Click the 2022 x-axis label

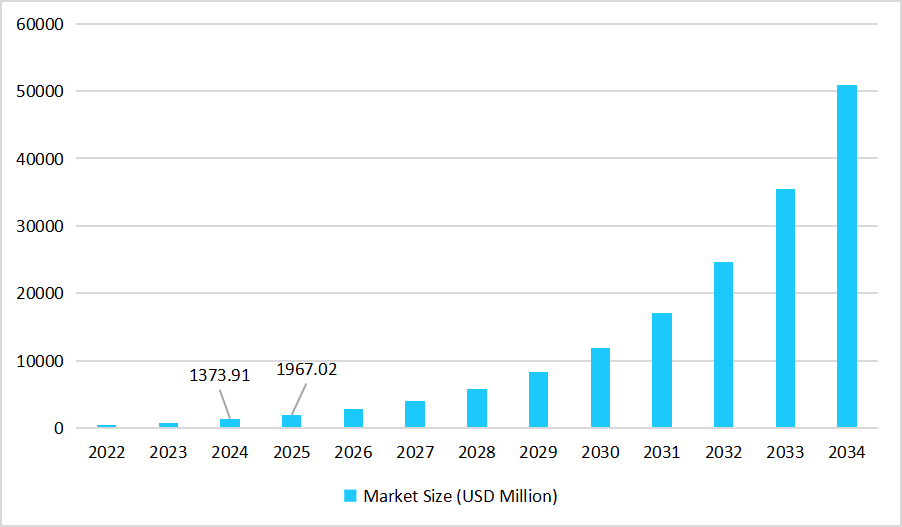click(107, 453)
